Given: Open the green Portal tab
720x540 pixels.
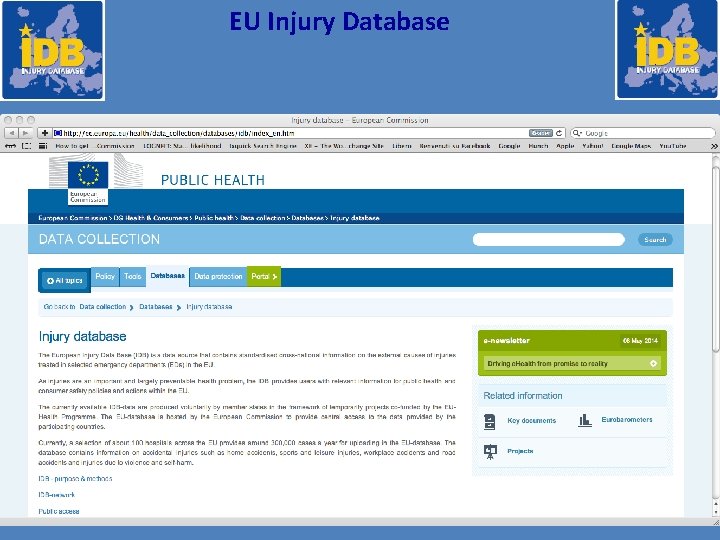Looking at the screenshot, I should tap(264, 276).
